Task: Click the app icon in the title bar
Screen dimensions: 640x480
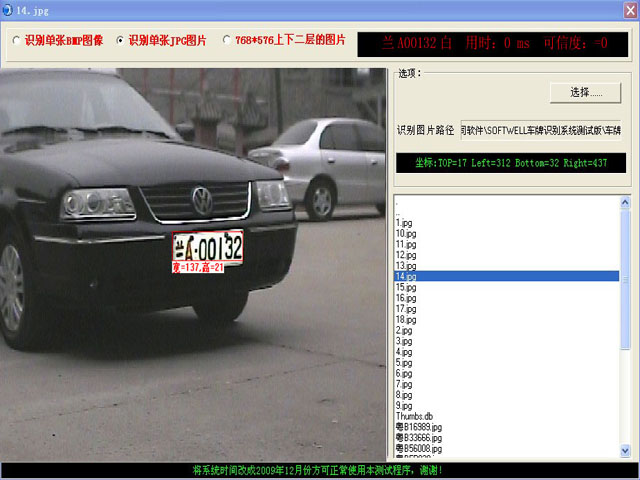Action: coord(9,9)
